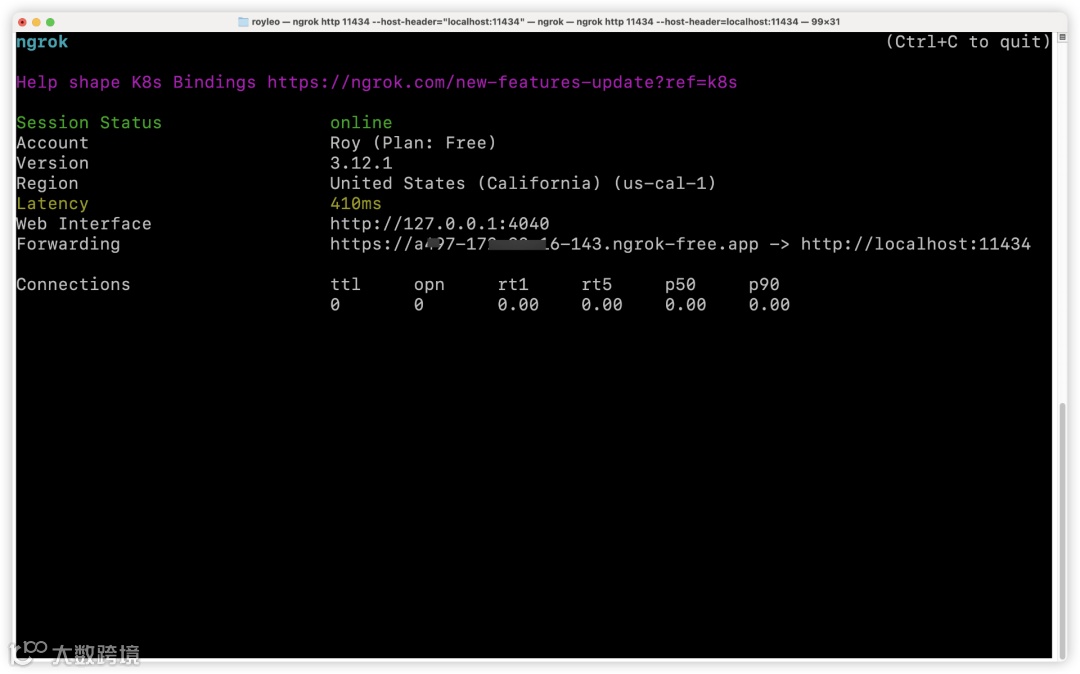The height and width of the screenshot is (674, 1080).
Task: Click 'United States (California) (us-cal-1)' value
Action: click(x=523, y=184)
